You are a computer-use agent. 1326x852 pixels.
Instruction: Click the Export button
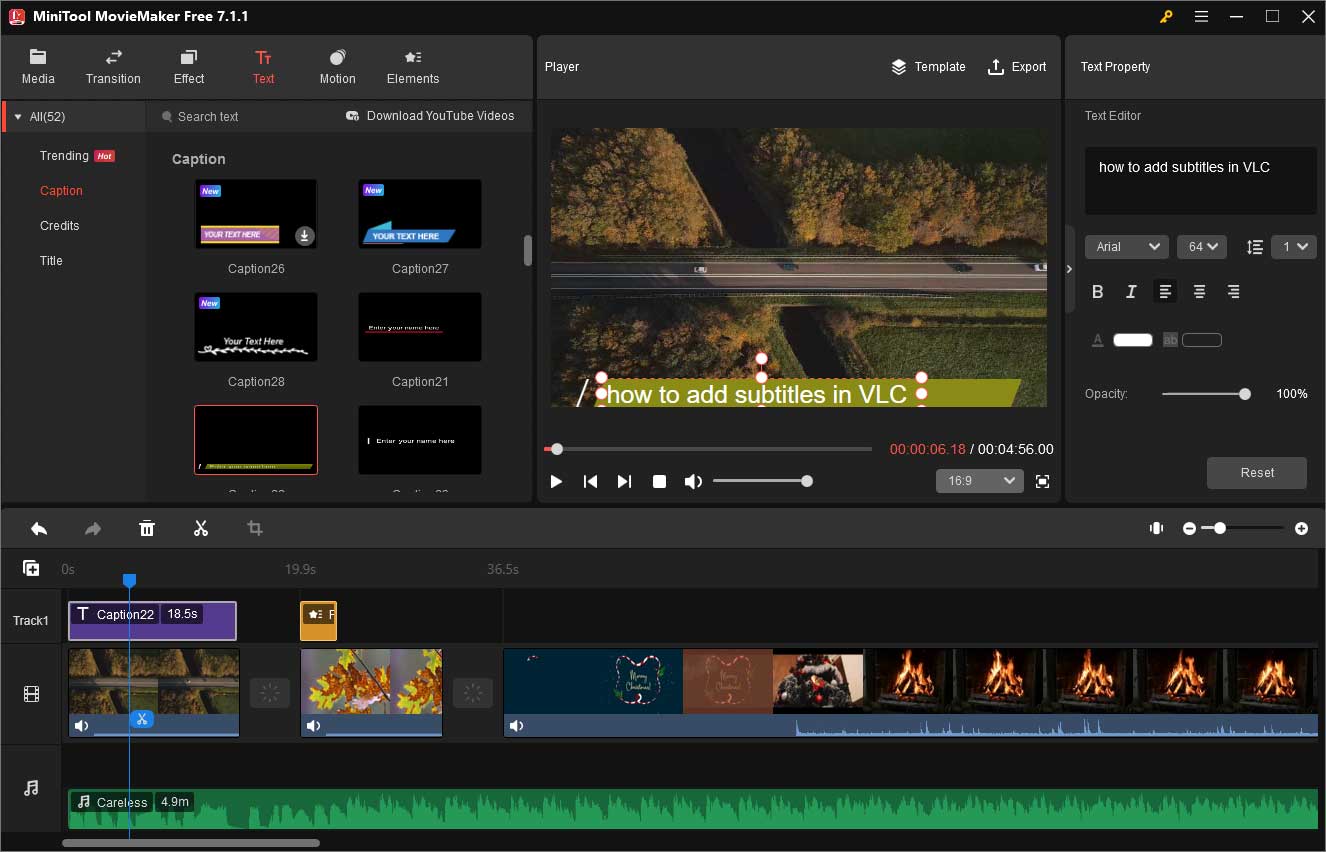[1017, 67]
